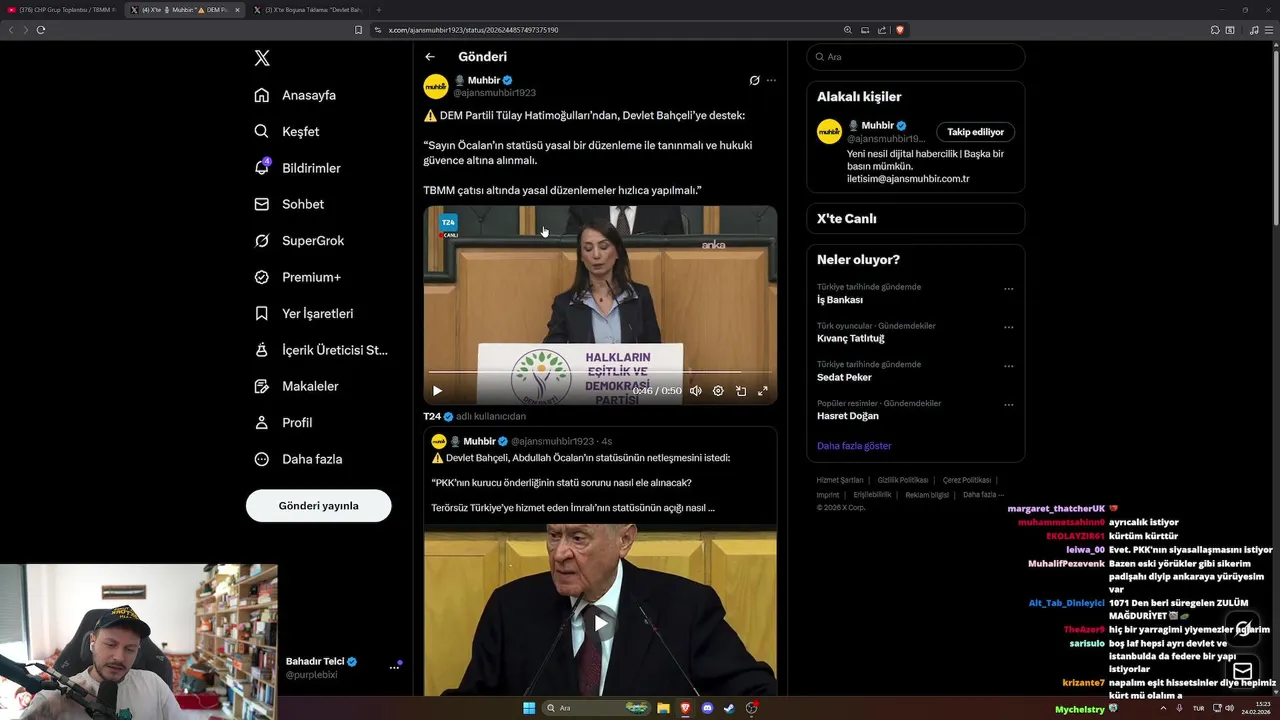
Task: Open Bildirimler notifications
Action: [x=297, y=168]
